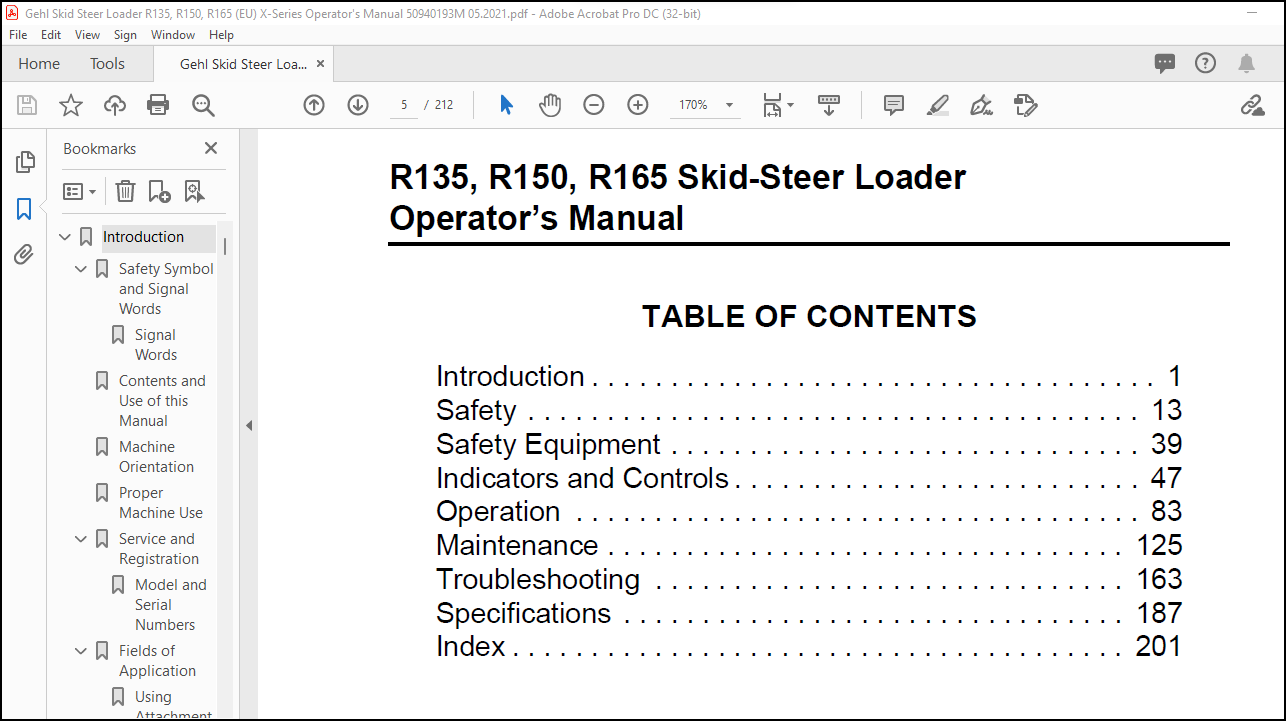
Task: Jump to Index contents entry
Action: click(x=809, y=647)
